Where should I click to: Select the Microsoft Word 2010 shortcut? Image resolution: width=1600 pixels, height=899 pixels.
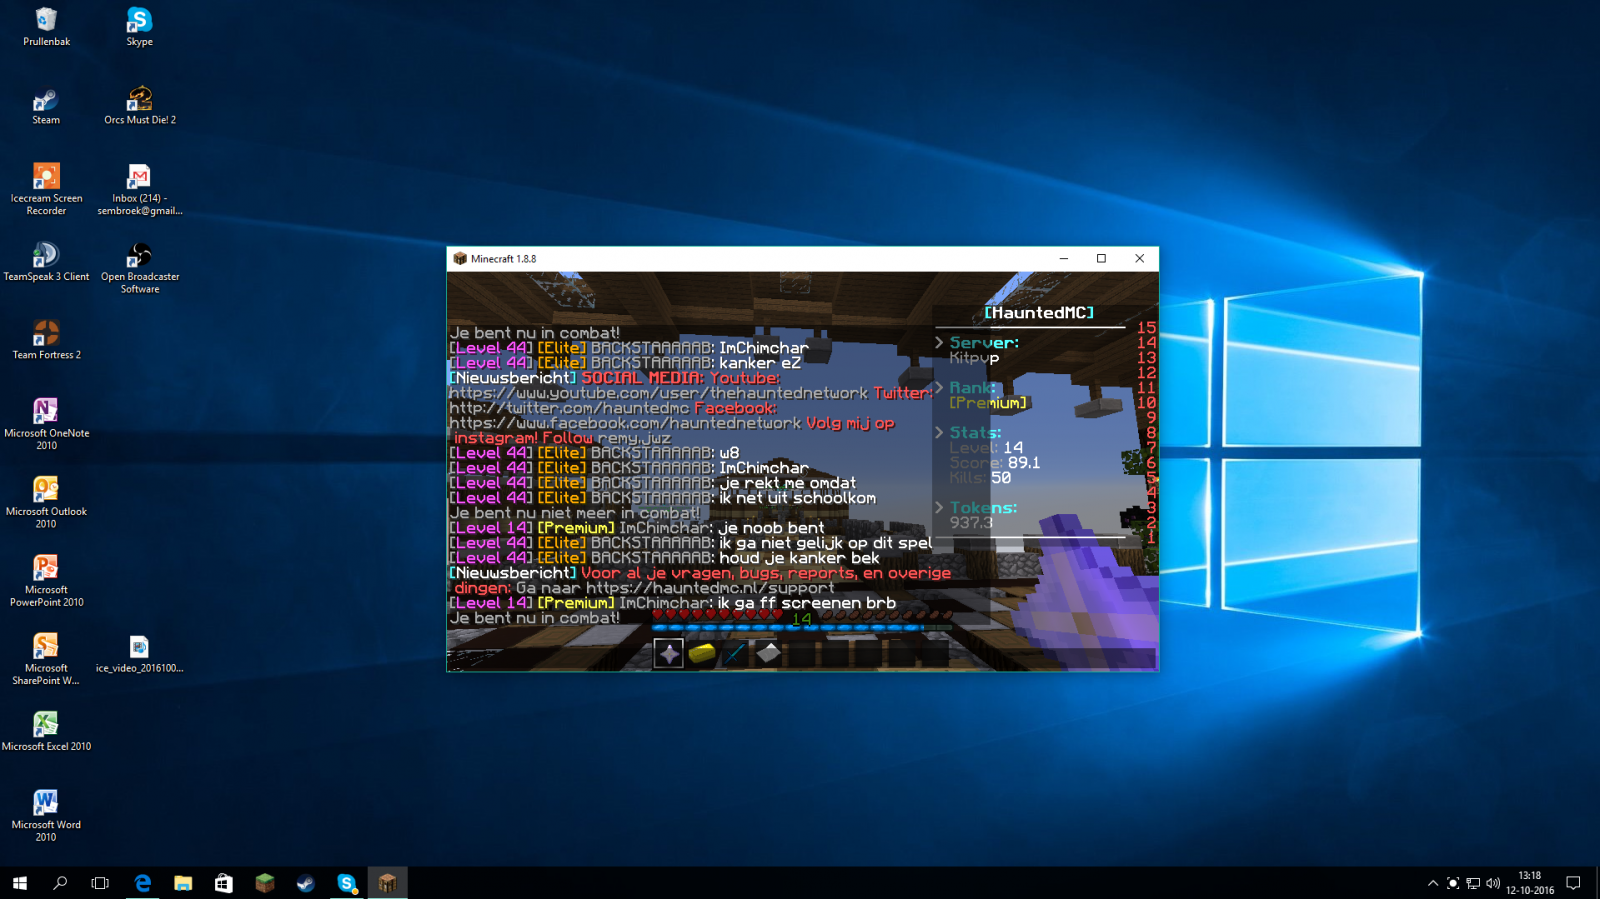tap(46, 815)
